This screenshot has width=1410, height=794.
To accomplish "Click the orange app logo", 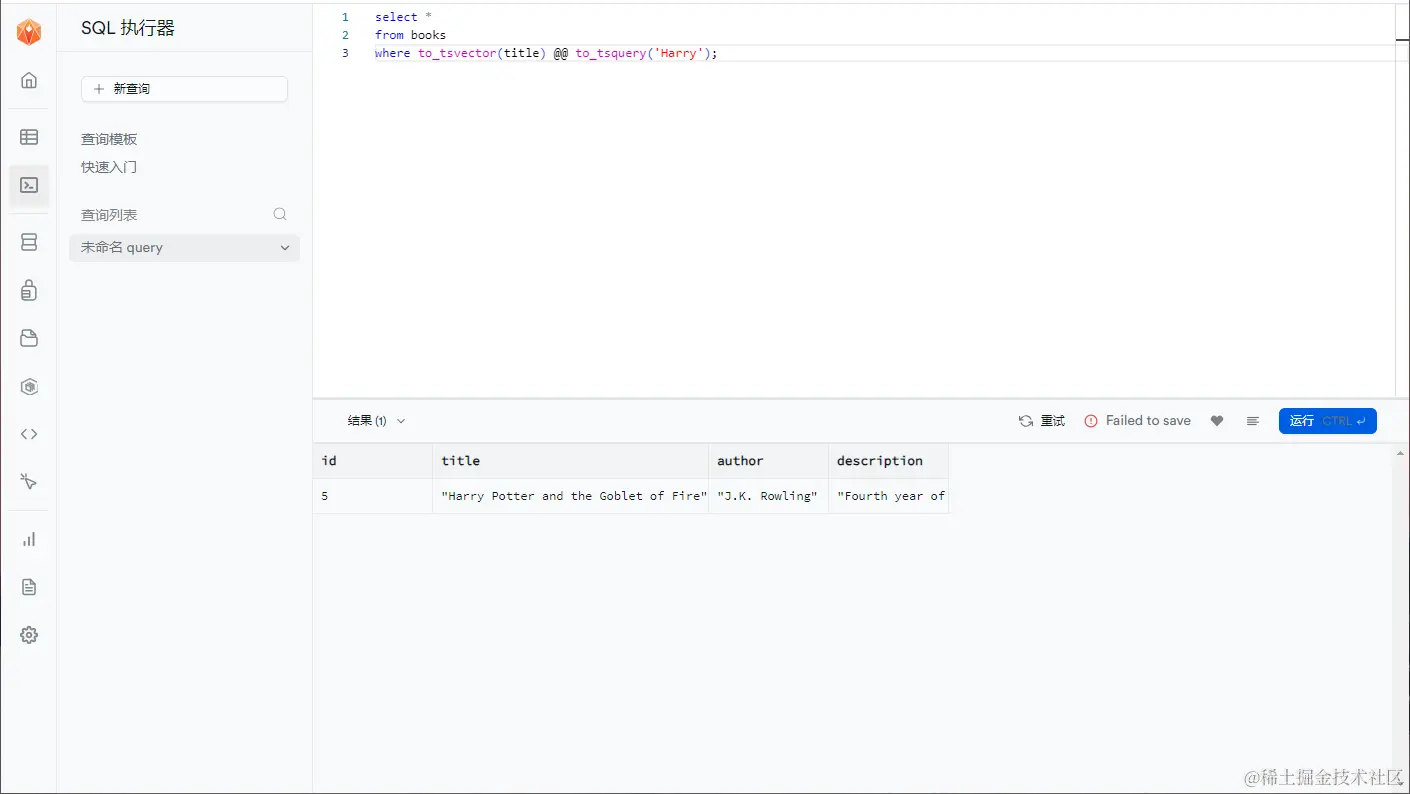I will coord(29,32).
